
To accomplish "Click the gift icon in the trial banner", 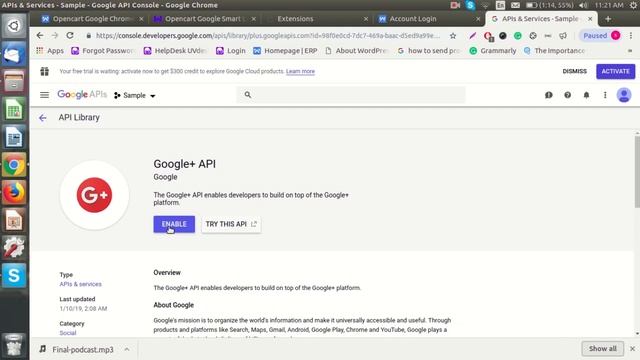I will (x=44, y=71).
